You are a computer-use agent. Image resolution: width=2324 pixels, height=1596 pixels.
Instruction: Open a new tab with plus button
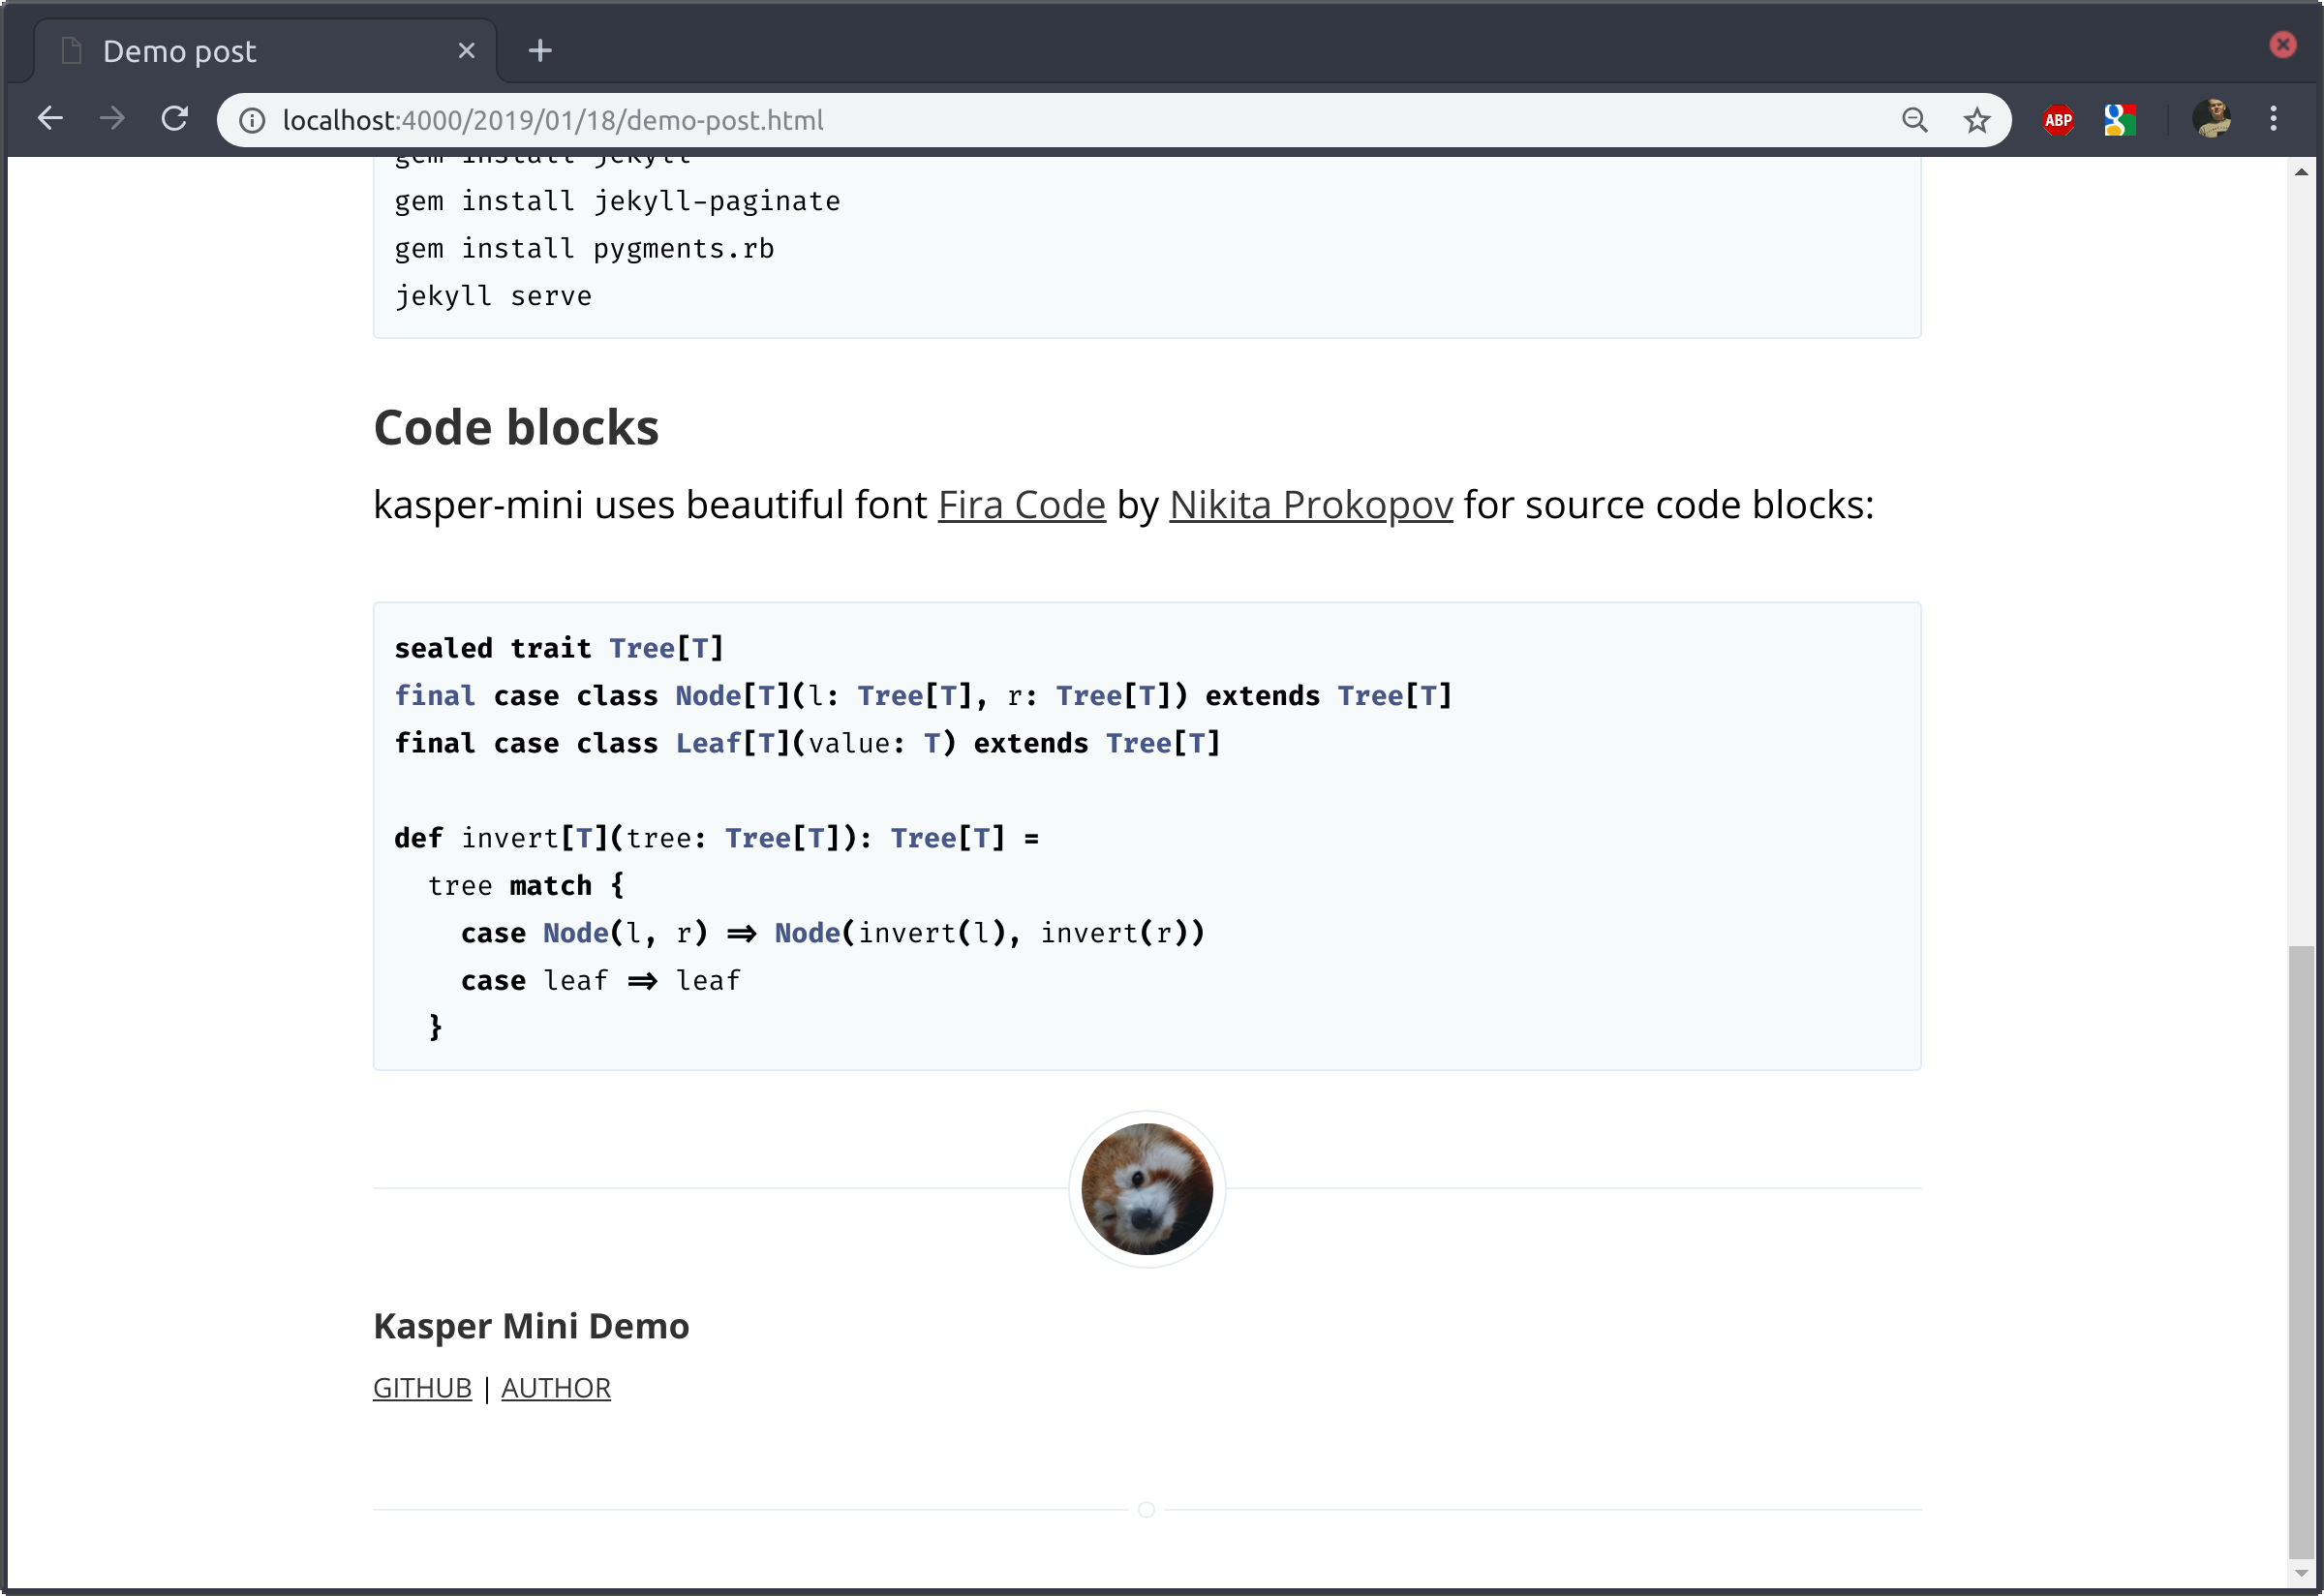540,51
